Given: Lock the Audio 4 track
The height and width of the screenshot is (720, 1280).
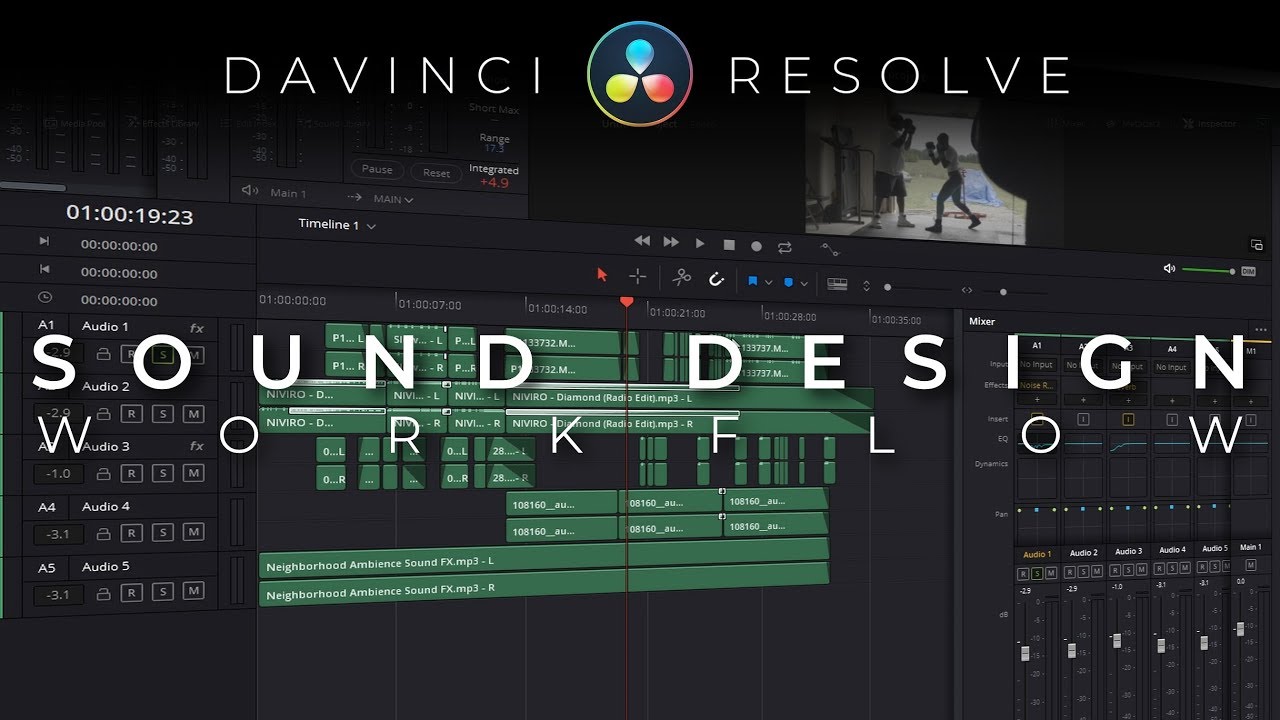Looking at the screenshot, I should point(103,533).
